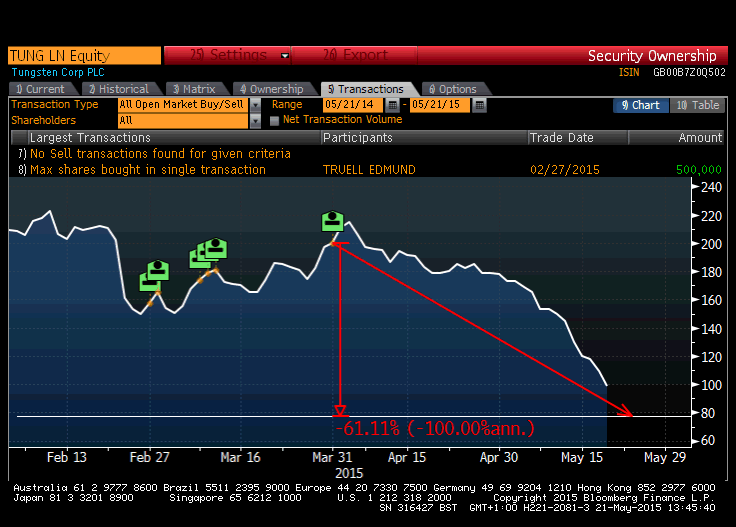This screenshot has width=736, height=527.
Task: Click the 02/27/2015 trade date
Action: (565, 170)
